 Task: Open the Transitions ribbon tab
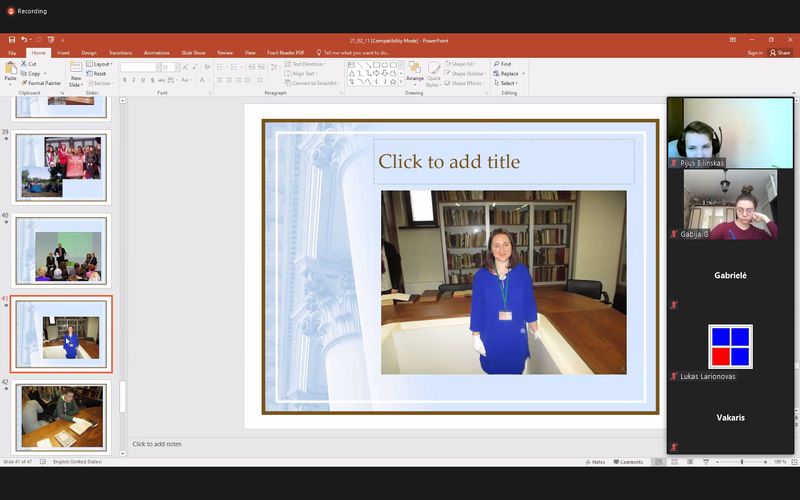tap(120, 52)
